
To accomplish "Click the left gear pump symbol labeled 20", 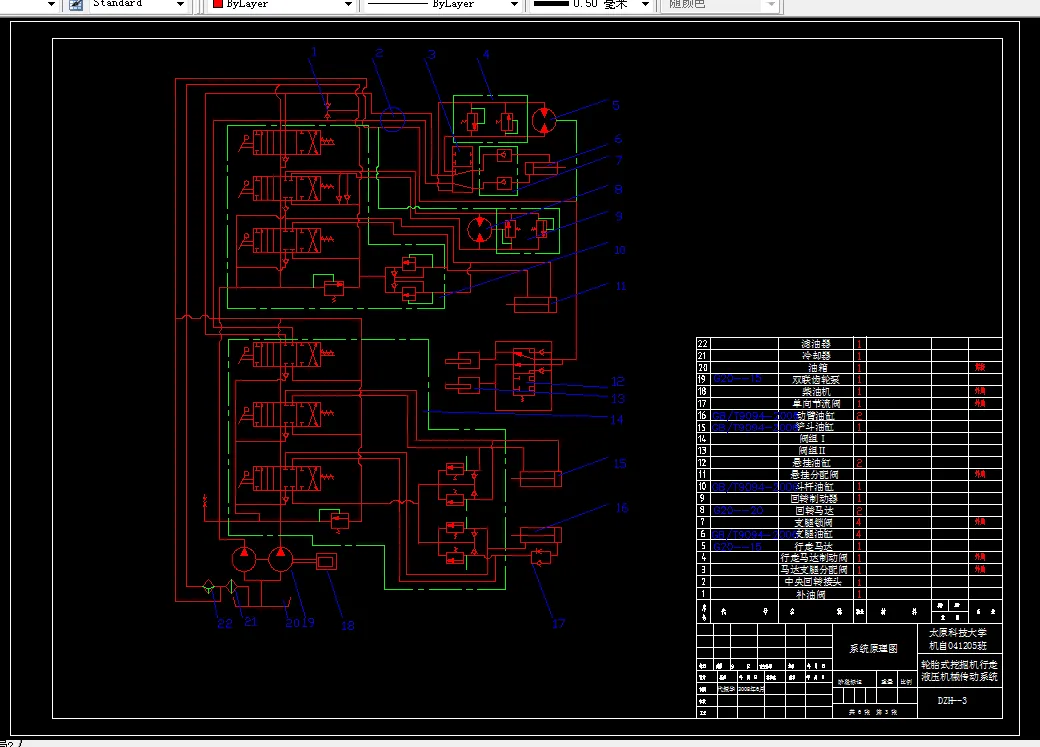I will 244,559.
